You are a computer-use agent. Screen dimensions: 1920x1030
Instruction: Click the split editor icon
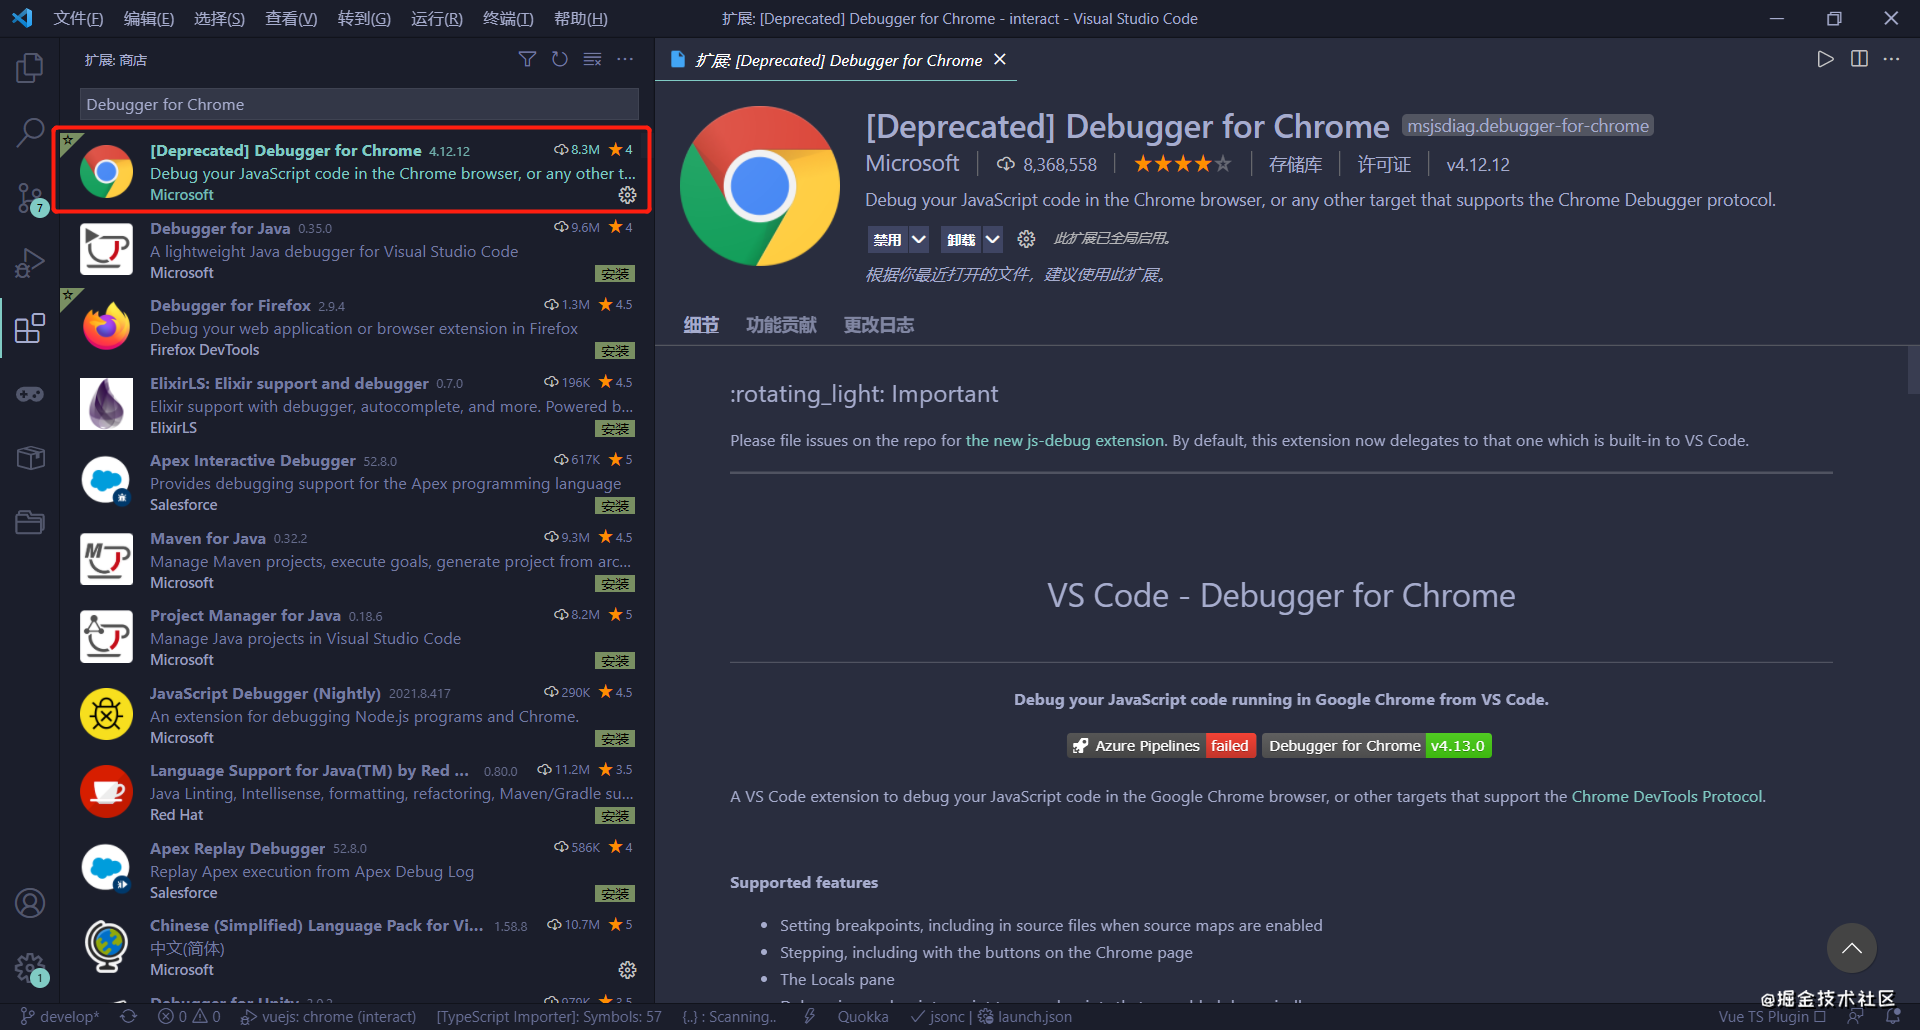pyautogui.click(x=1859, y=59)
